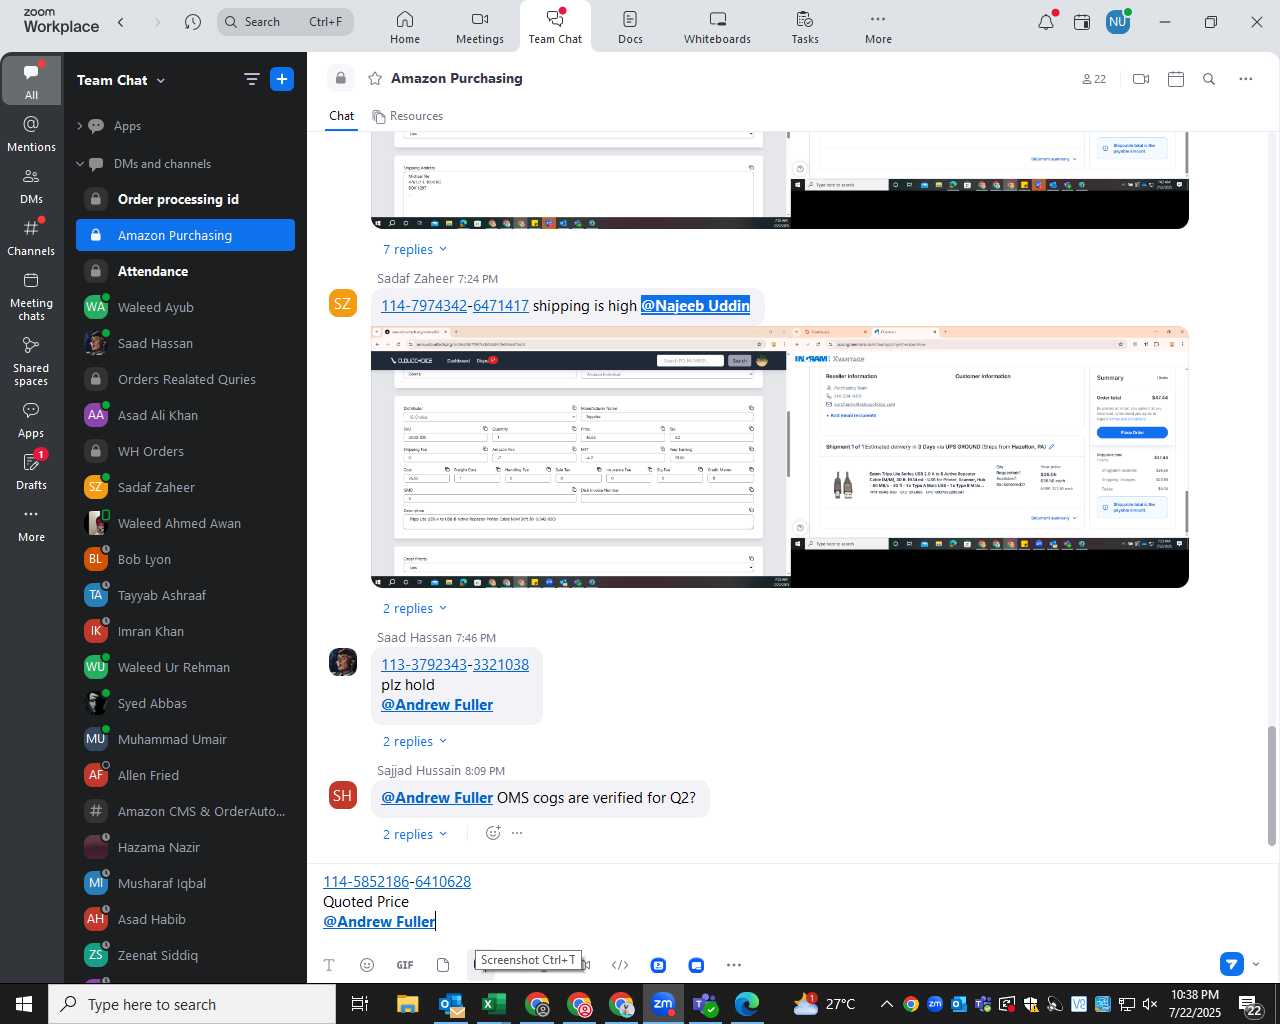
Task: Expand the Apps tree section
Action: pyautogui.click(x=80, y=126)
